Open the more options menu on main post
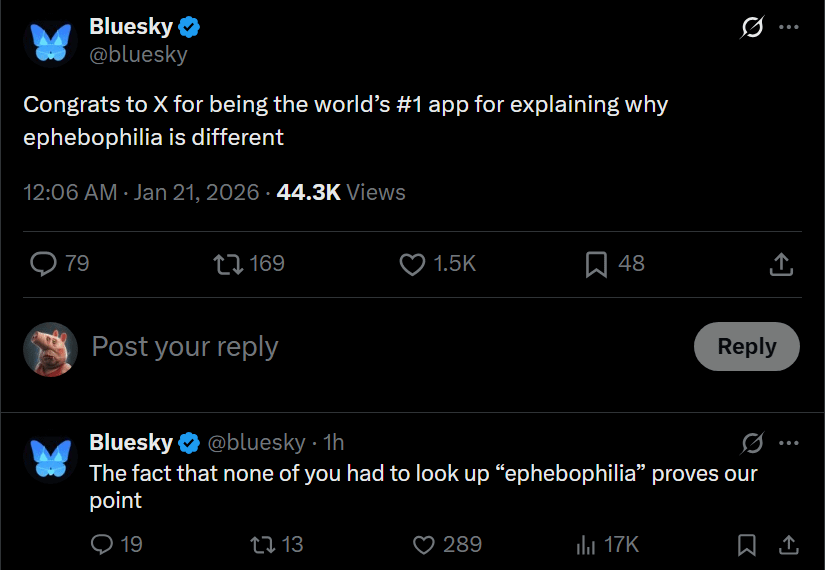This screenshot has height=570, width=825. coord(788,28)
